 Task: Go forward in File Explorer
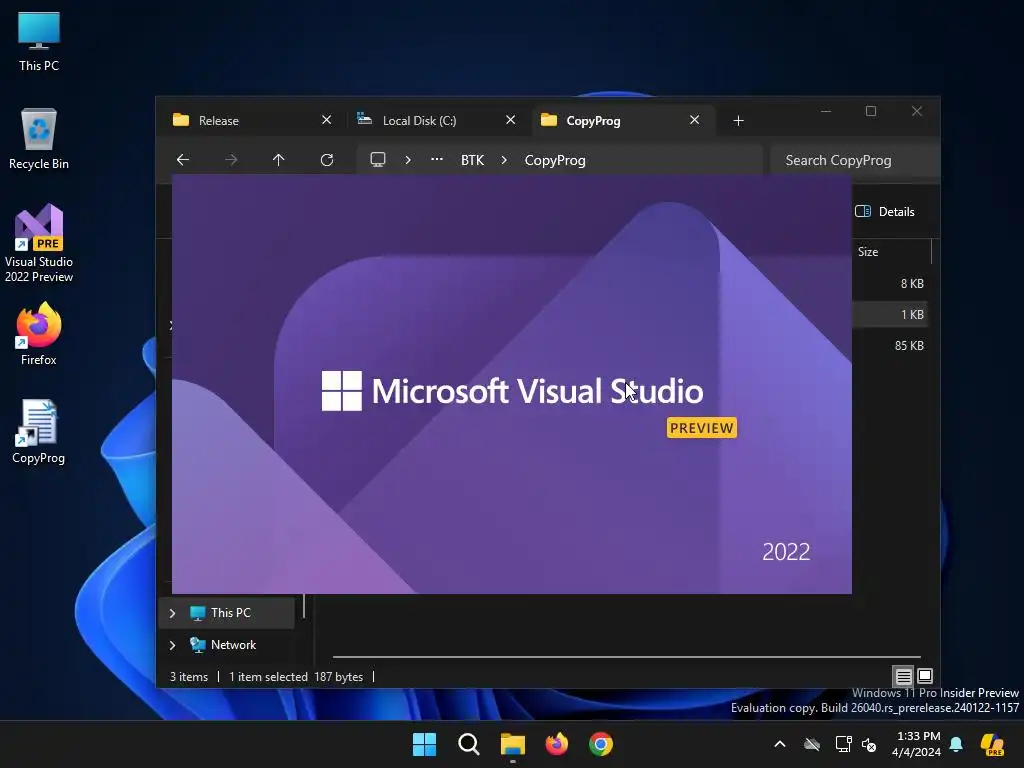[231, 160]
